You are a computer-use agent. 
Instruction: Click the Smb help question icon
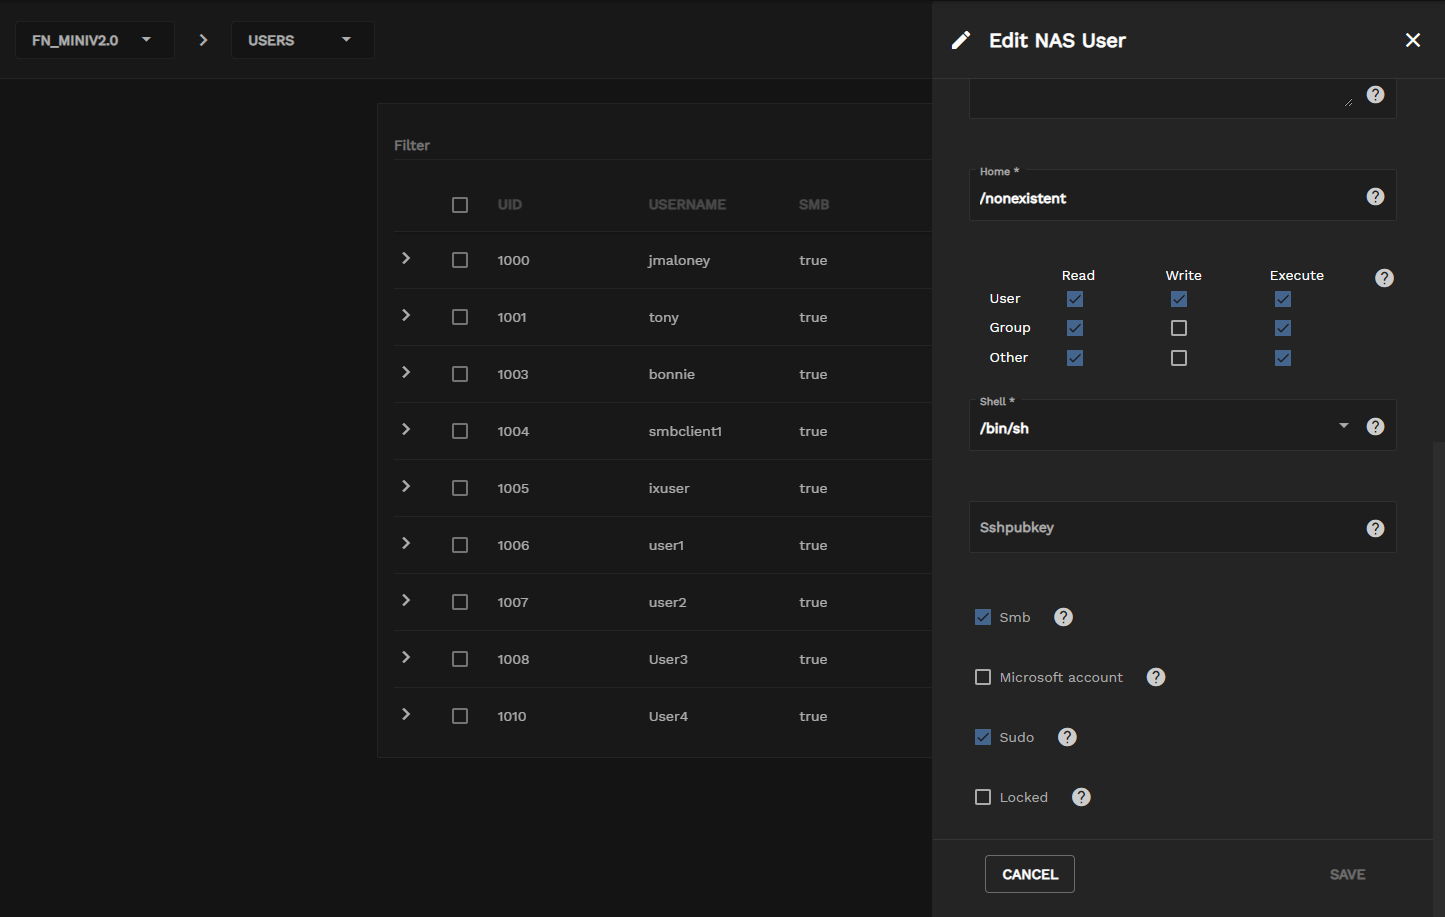click(x=1063, y=617)
